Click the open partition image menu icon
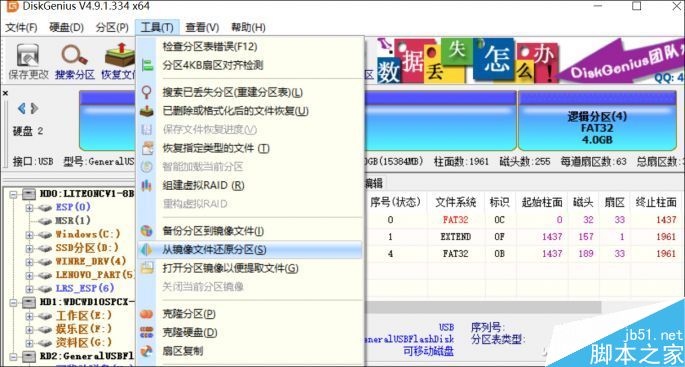This screenshot has width=685, height=367. [x=147, y=268]
